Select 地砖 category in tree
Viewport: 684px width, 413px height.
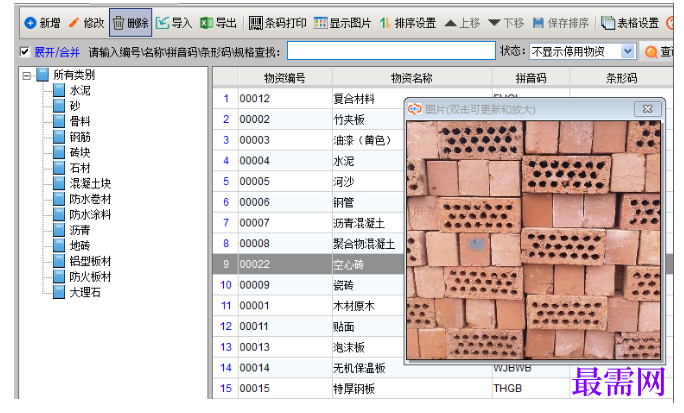[x=80, y=246]
